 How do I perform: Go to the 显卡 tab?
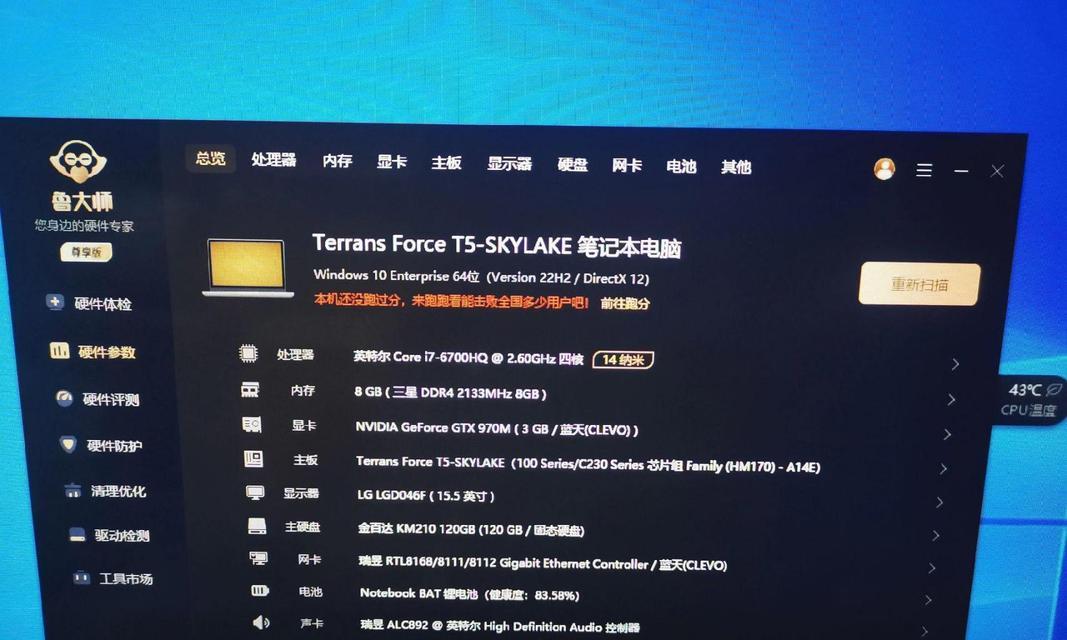click(391, 162)
